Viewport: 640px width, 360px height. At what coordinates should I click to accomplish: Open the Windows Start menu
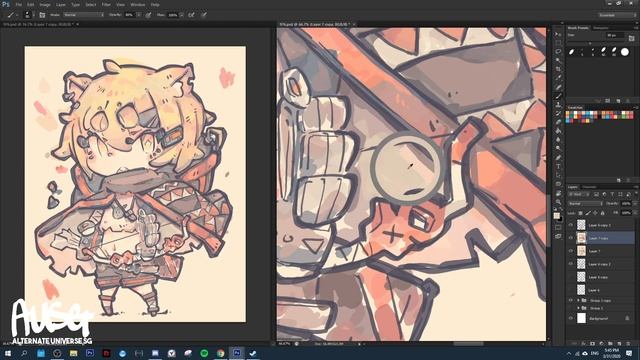[8, 353]
